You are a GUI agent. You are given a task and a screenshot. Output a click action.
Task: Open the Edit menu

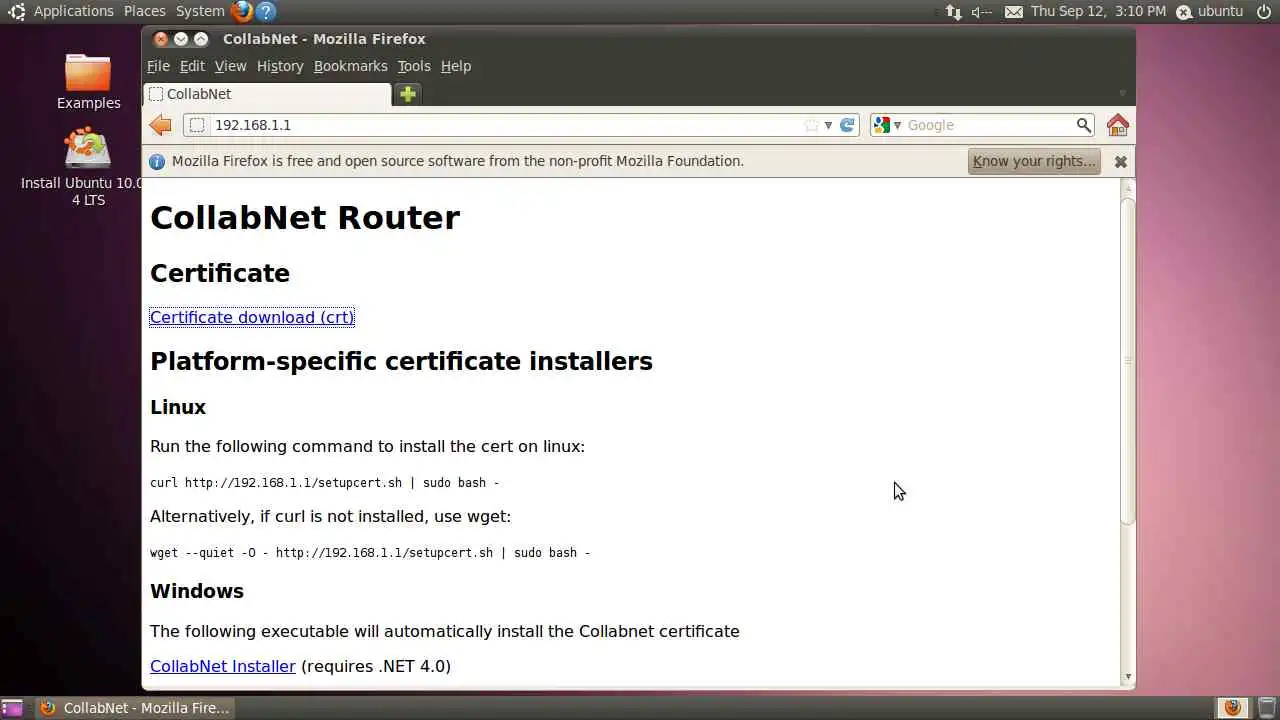pyautogui.click(x=192, y=66)
